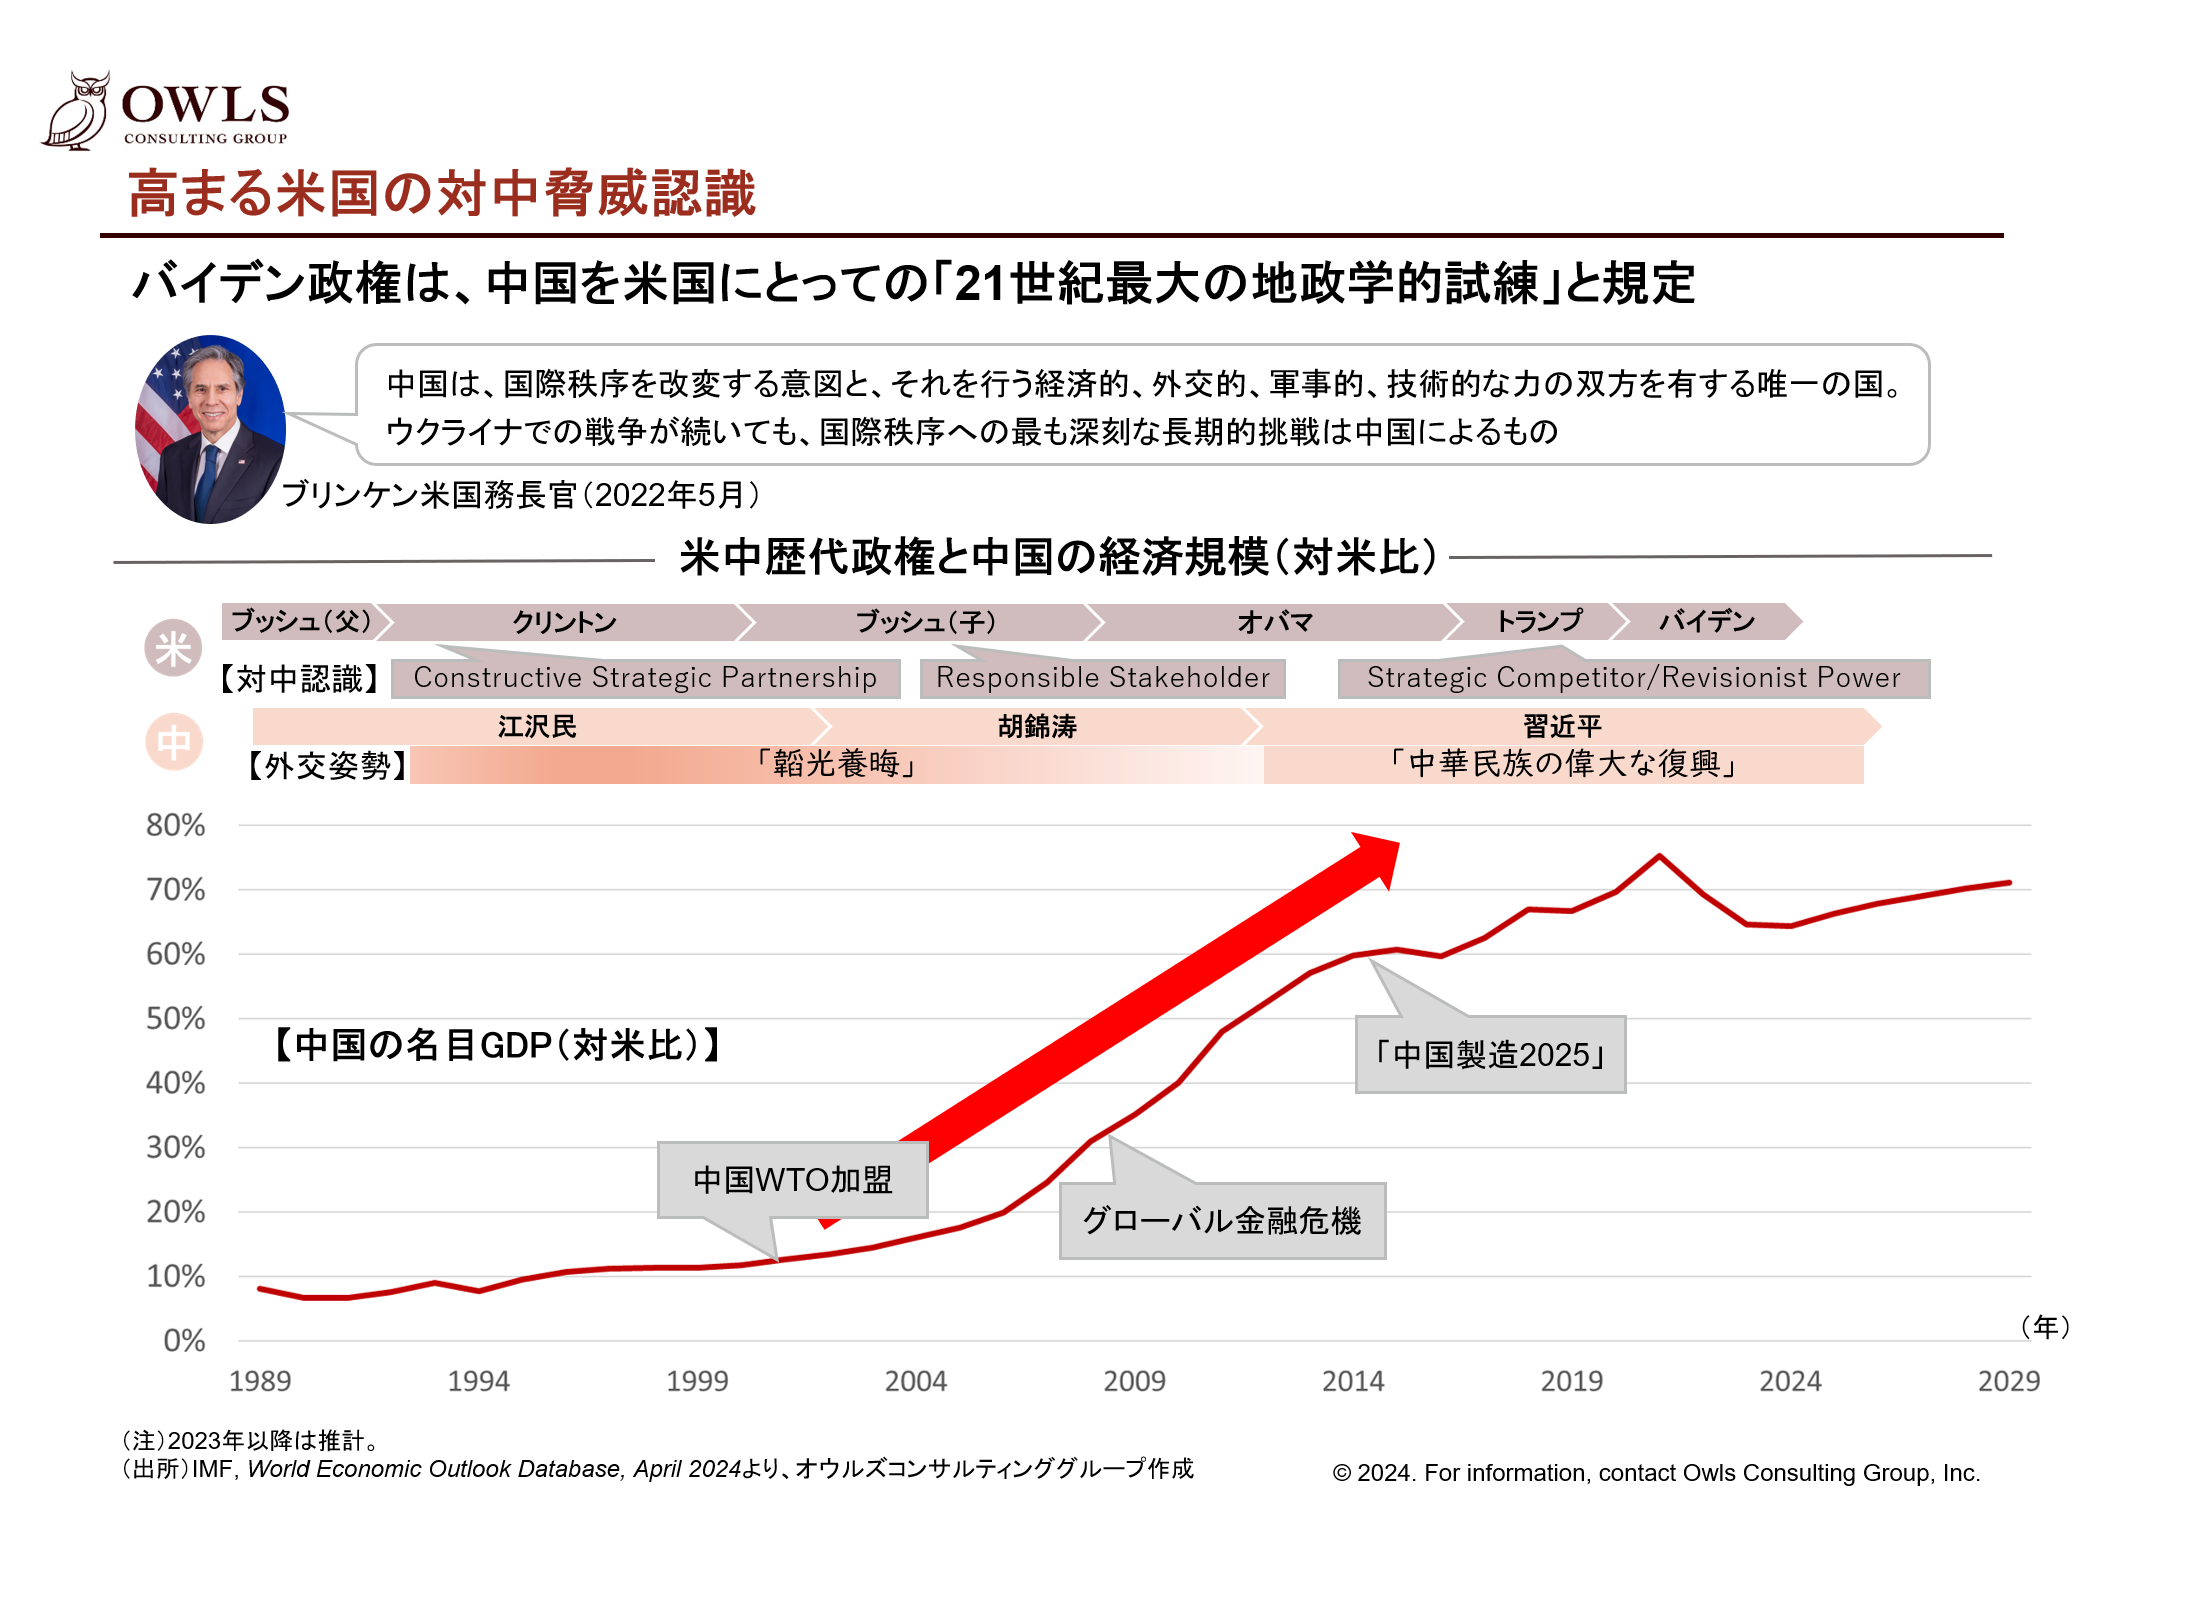This screenshot has width=2212, height=1616.
Task: Click the ブッシュ(父) administration arrow
Action: 306,621
